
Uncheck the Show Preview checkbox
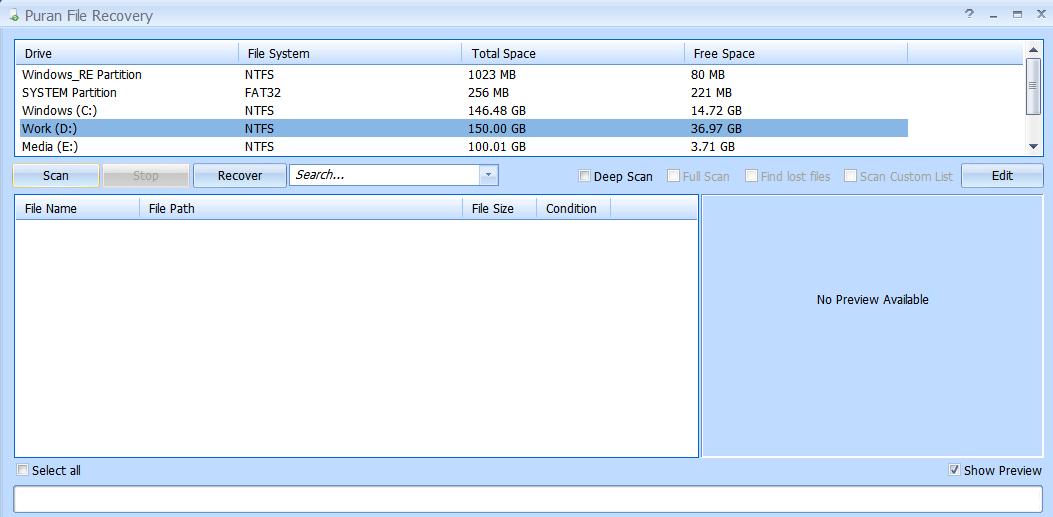(955, 470)
